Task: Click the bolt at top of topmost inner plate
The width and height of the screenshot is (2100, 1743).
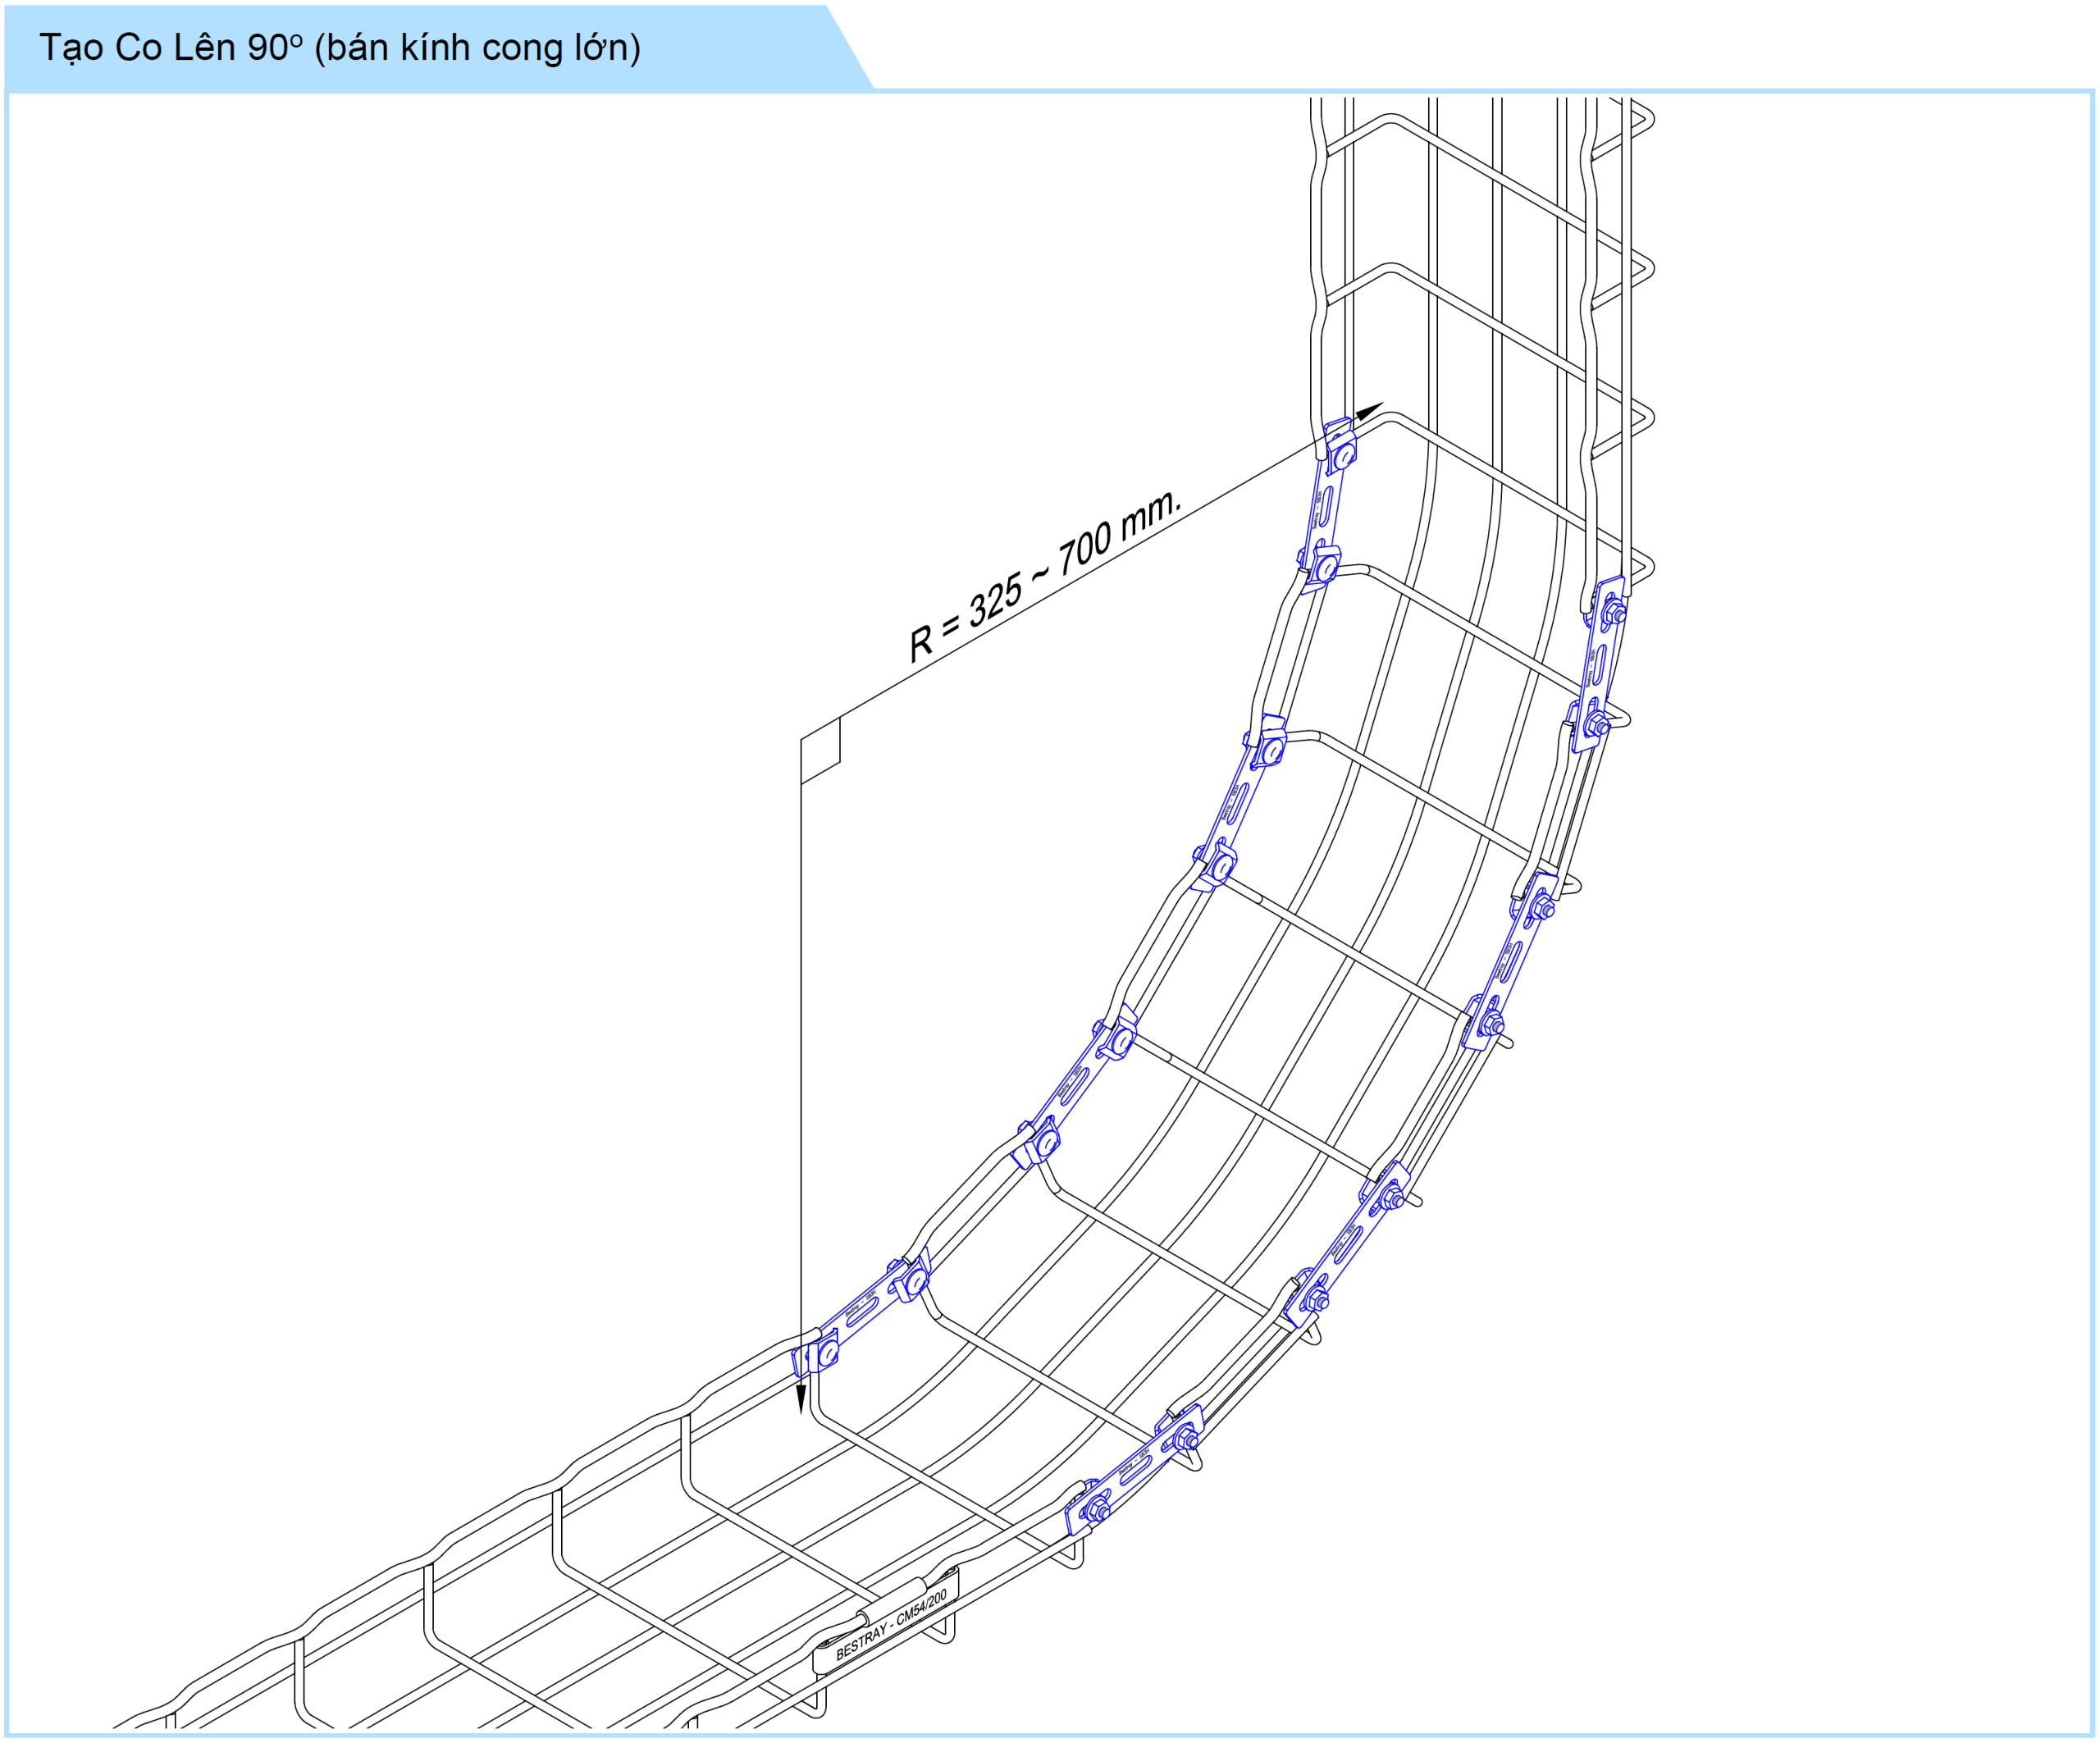Action: click(x=1344, y=456)
